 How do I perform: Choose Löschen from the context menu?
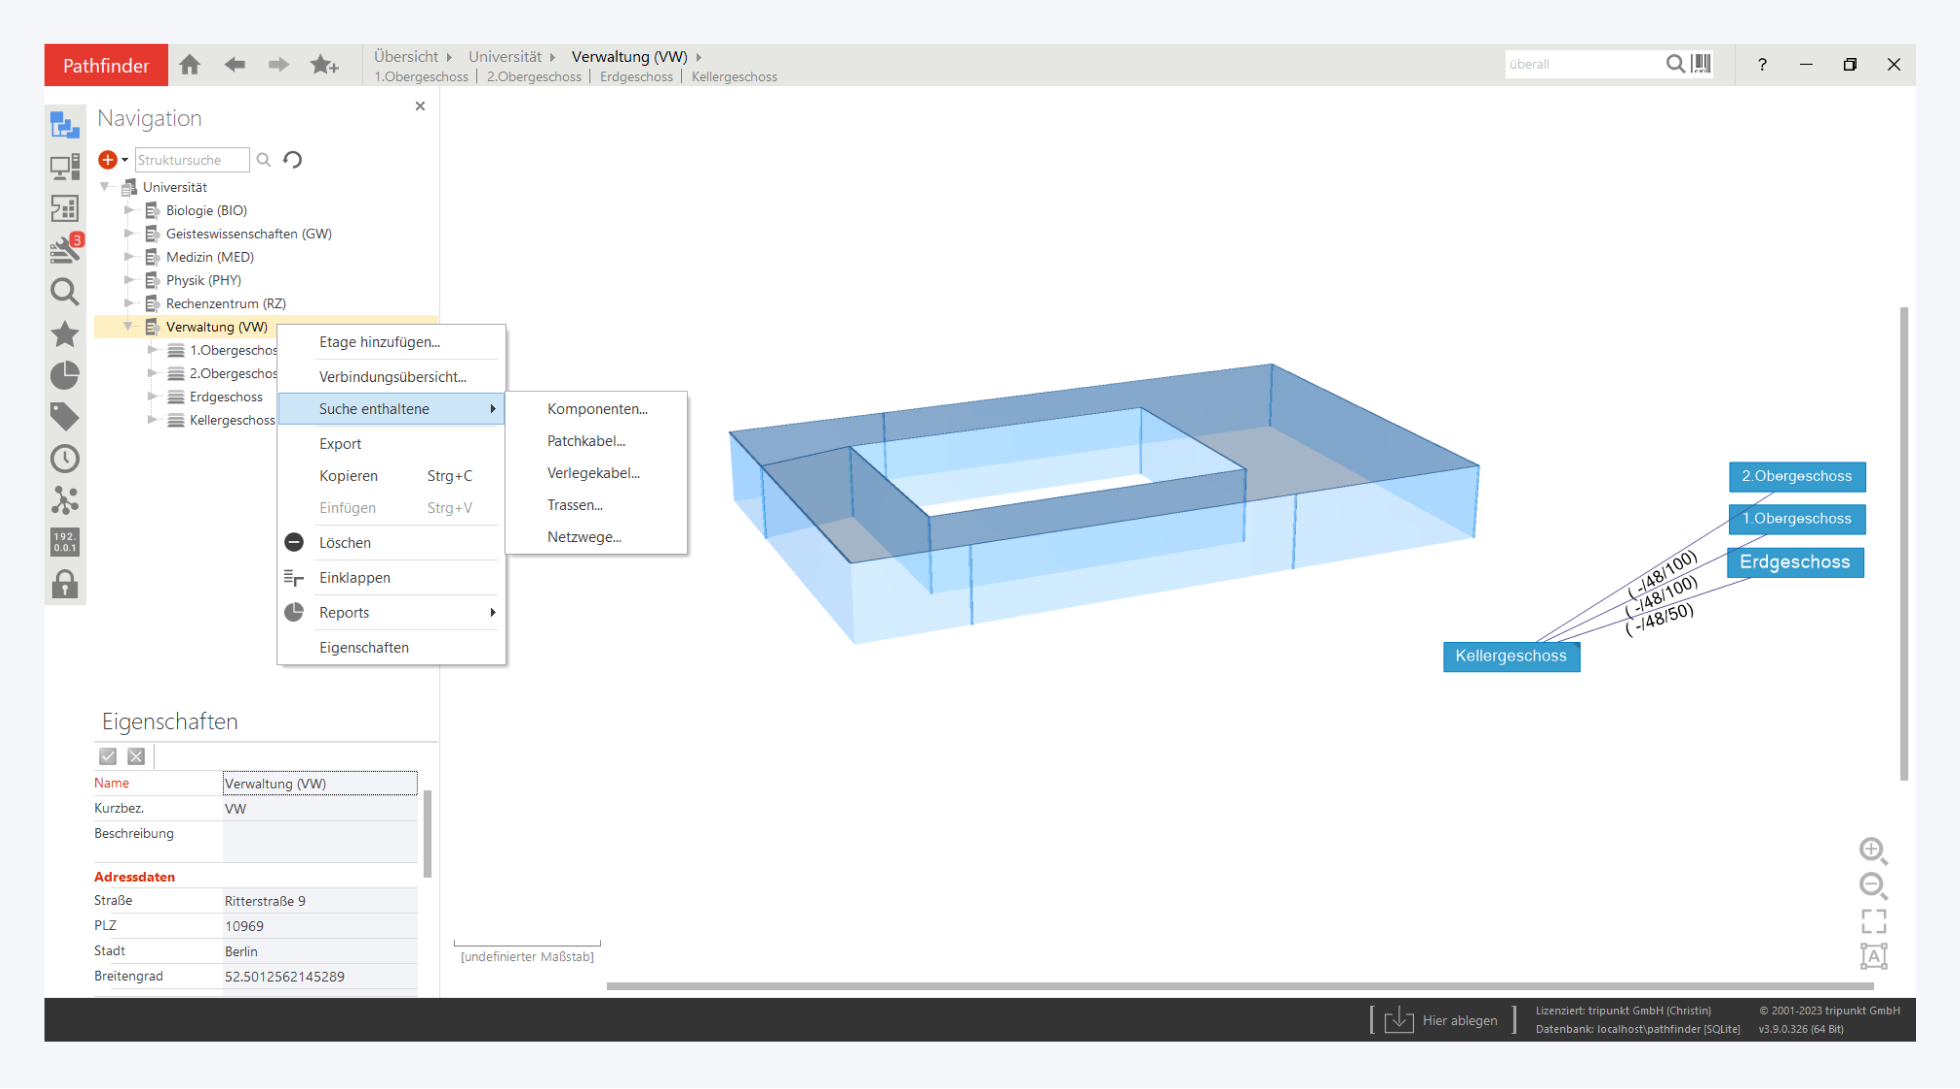click(x=345, y=543)
